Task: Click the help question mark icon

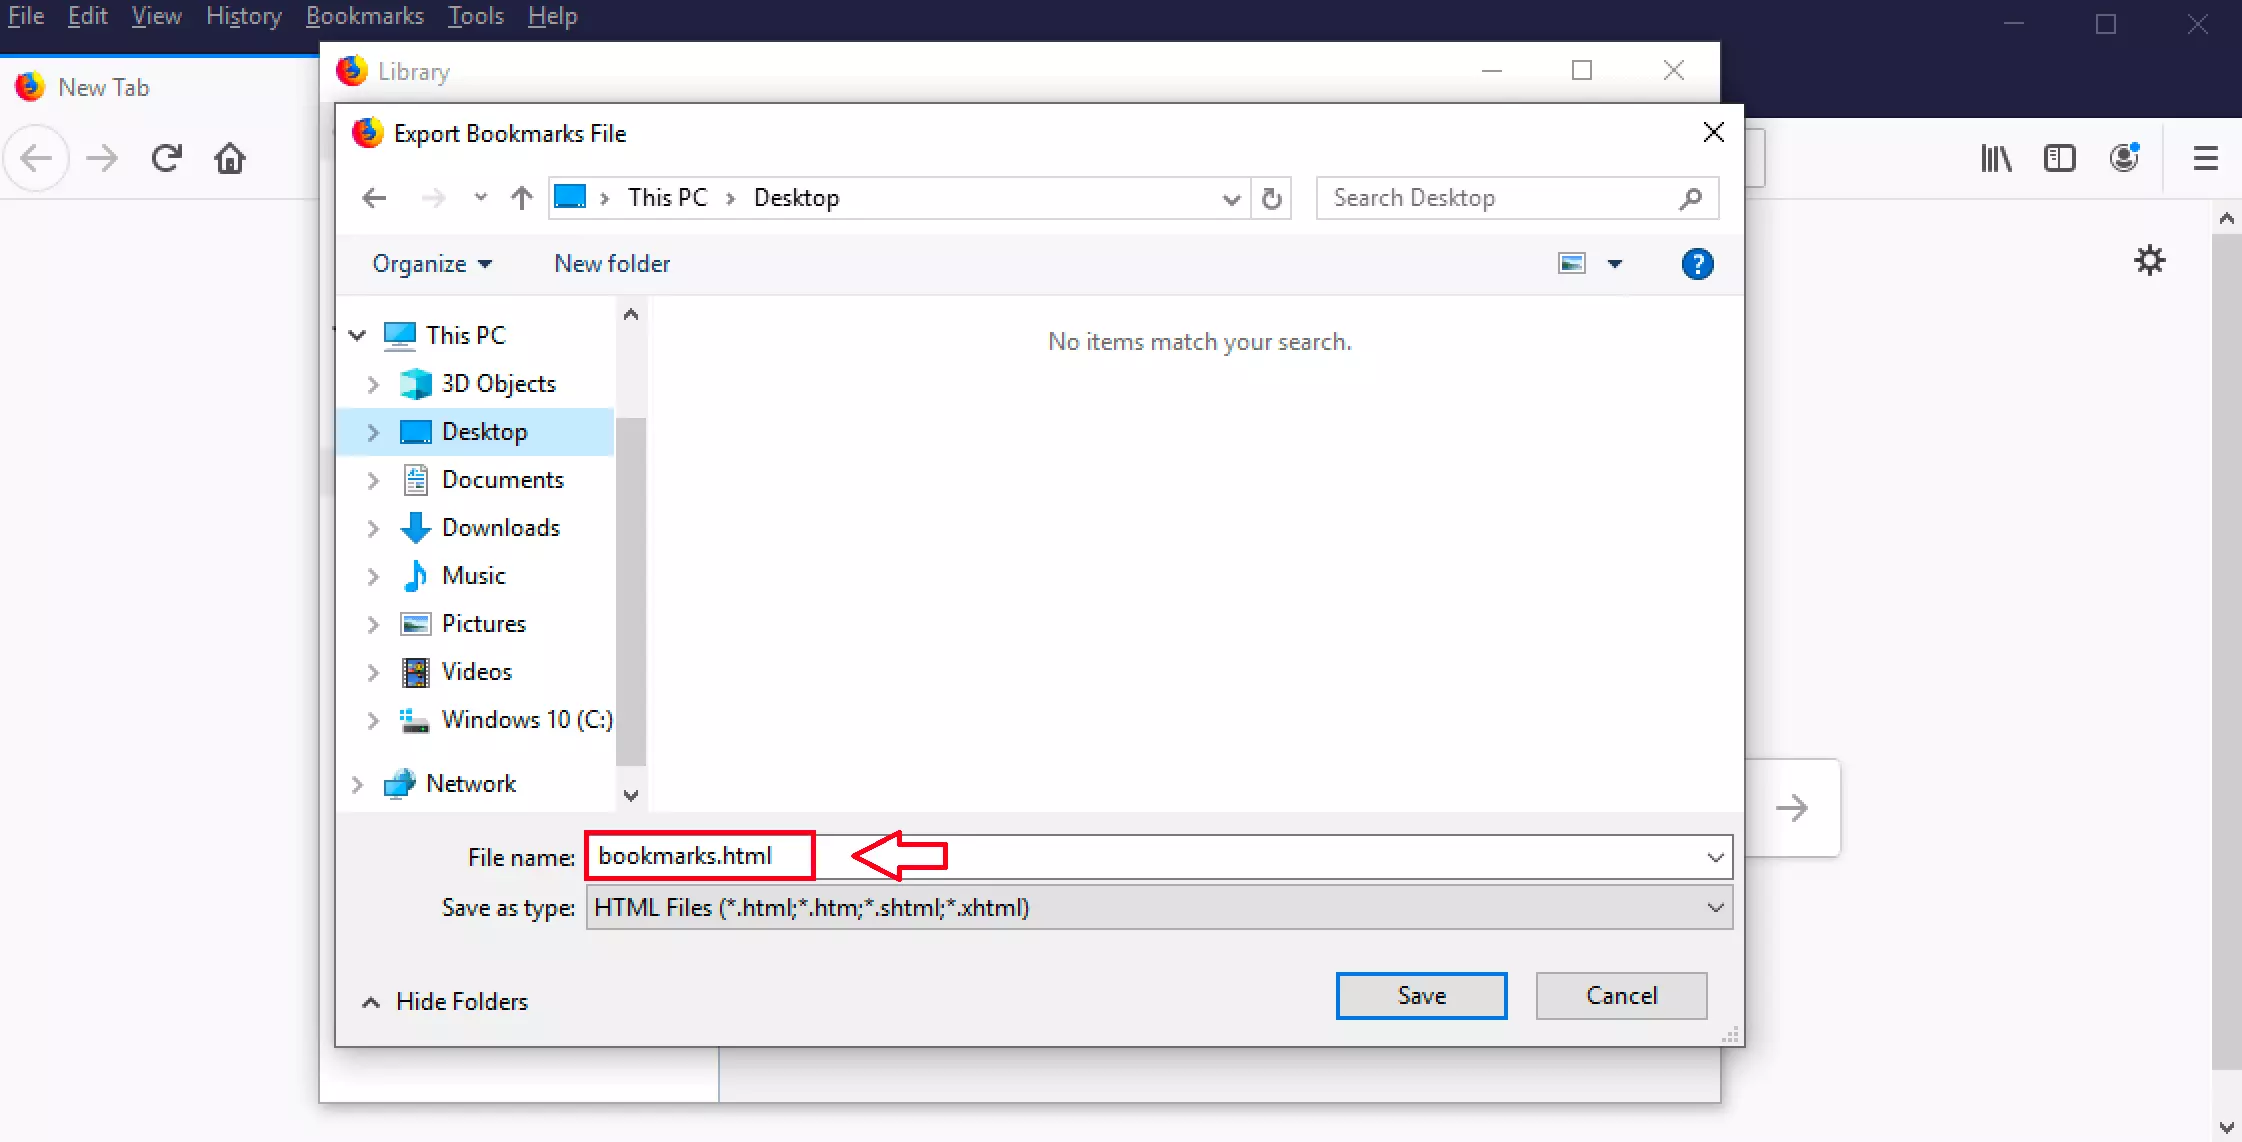Action: point(1698,264)
